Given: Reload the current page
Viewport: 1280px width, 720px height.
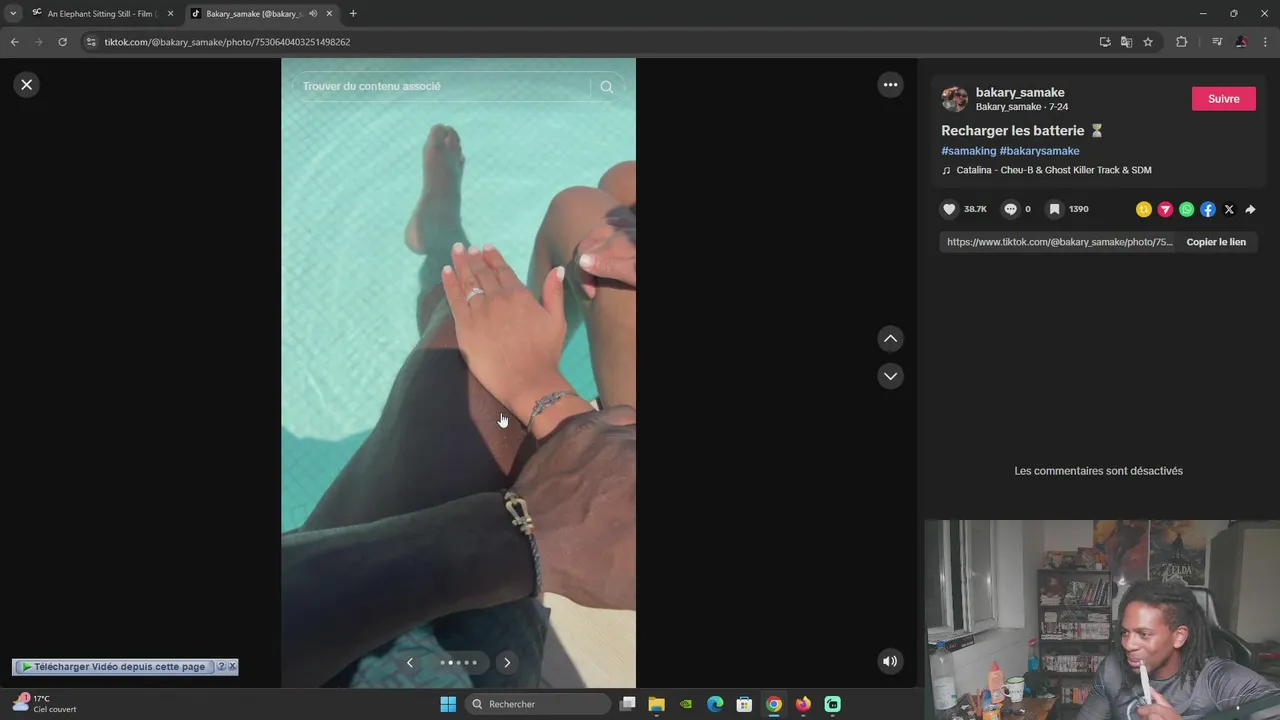Looking at the screenshot, I should point(62,42).
